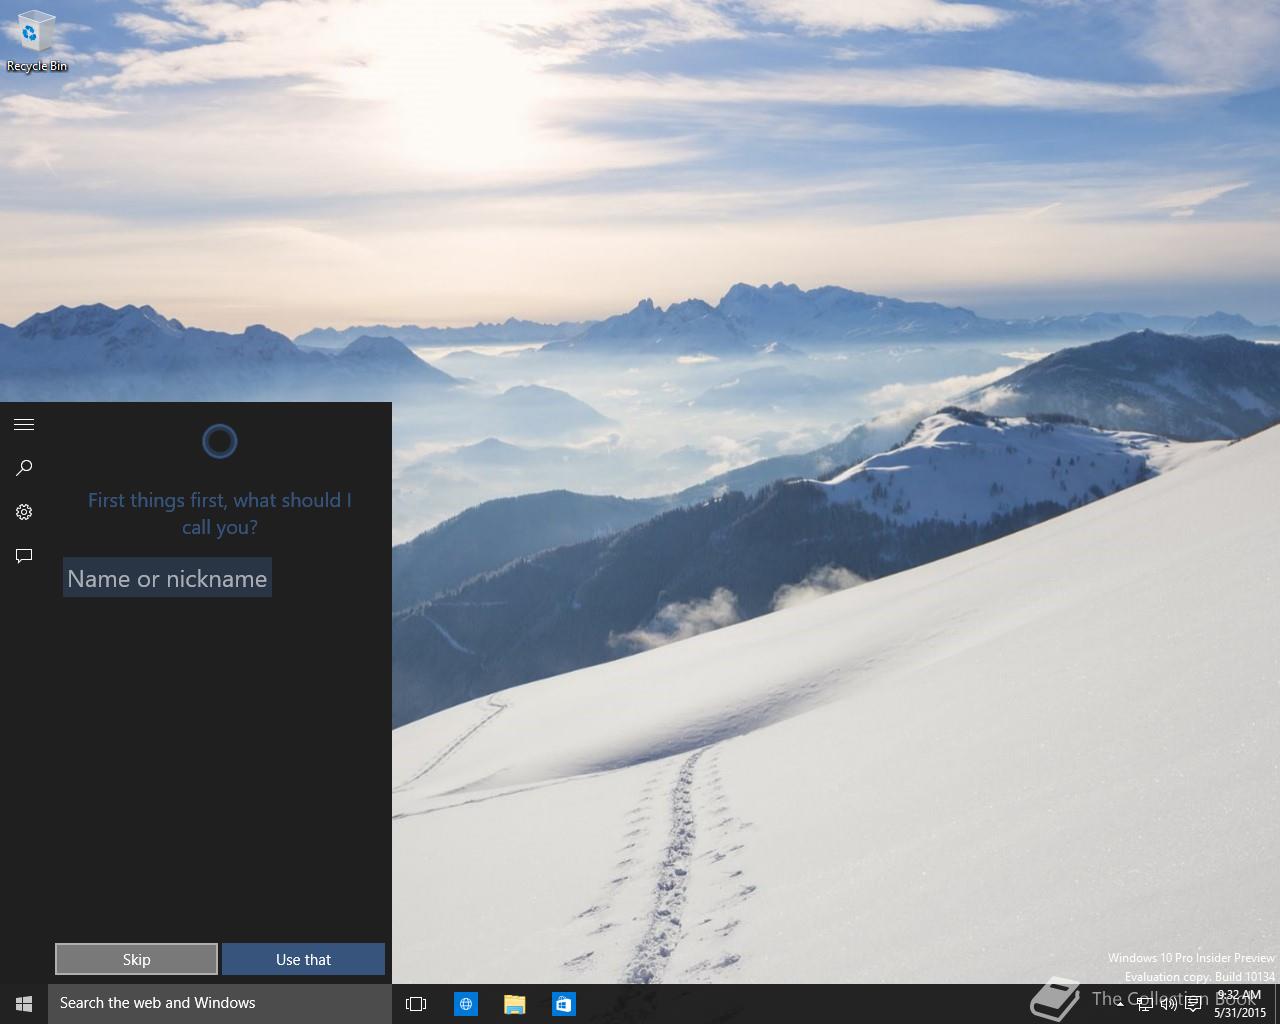Screen dimensions: 1280x1024
Task: Open Cortana settings gear icon
Action: pyautogui.click(x=24, y=512)
